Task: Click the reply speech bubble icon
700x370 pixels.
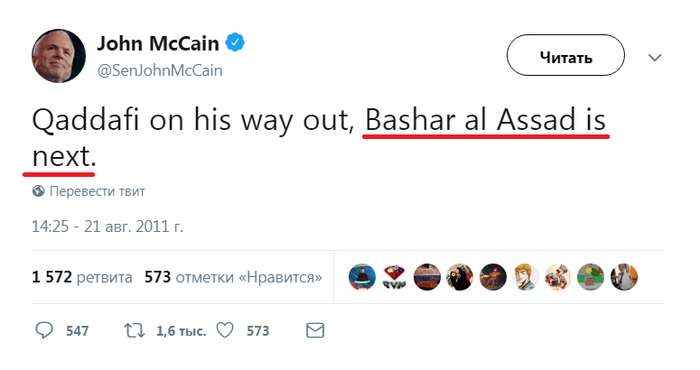Action: [44, 331]
